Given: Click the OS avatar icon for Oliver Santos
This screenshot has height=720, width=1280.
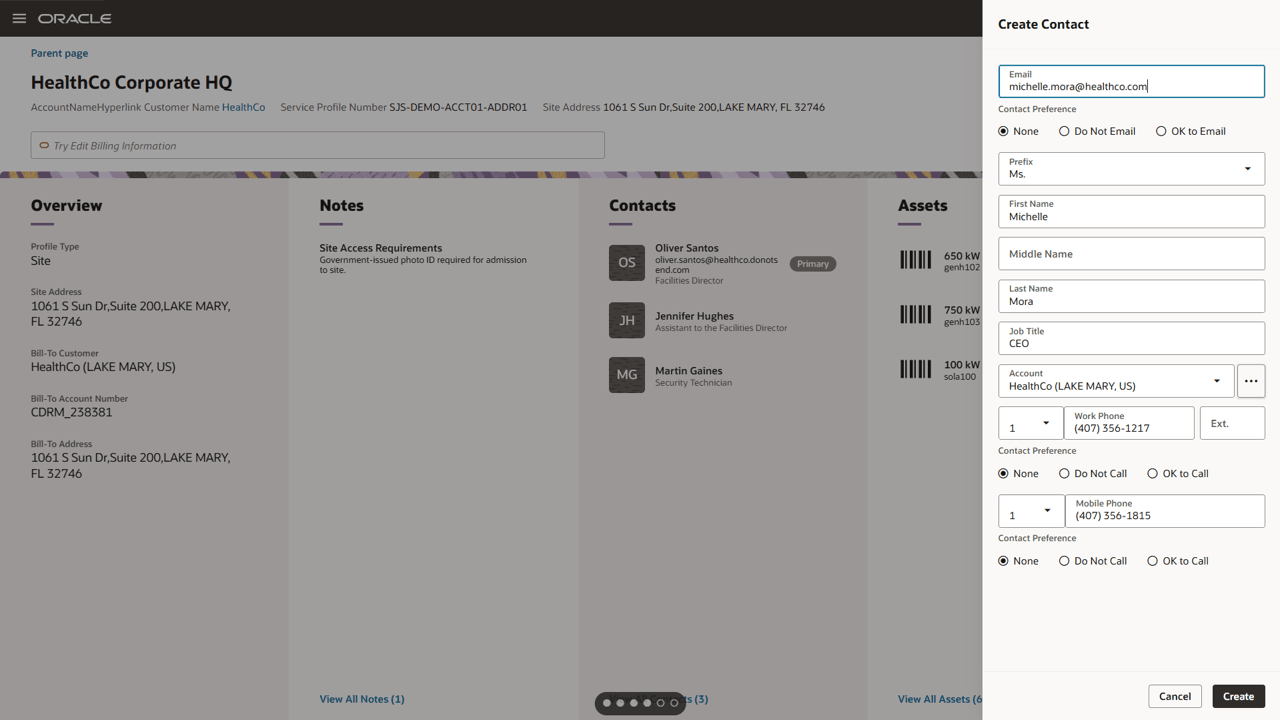Looking at the screenshot, I should pos(626,262).
